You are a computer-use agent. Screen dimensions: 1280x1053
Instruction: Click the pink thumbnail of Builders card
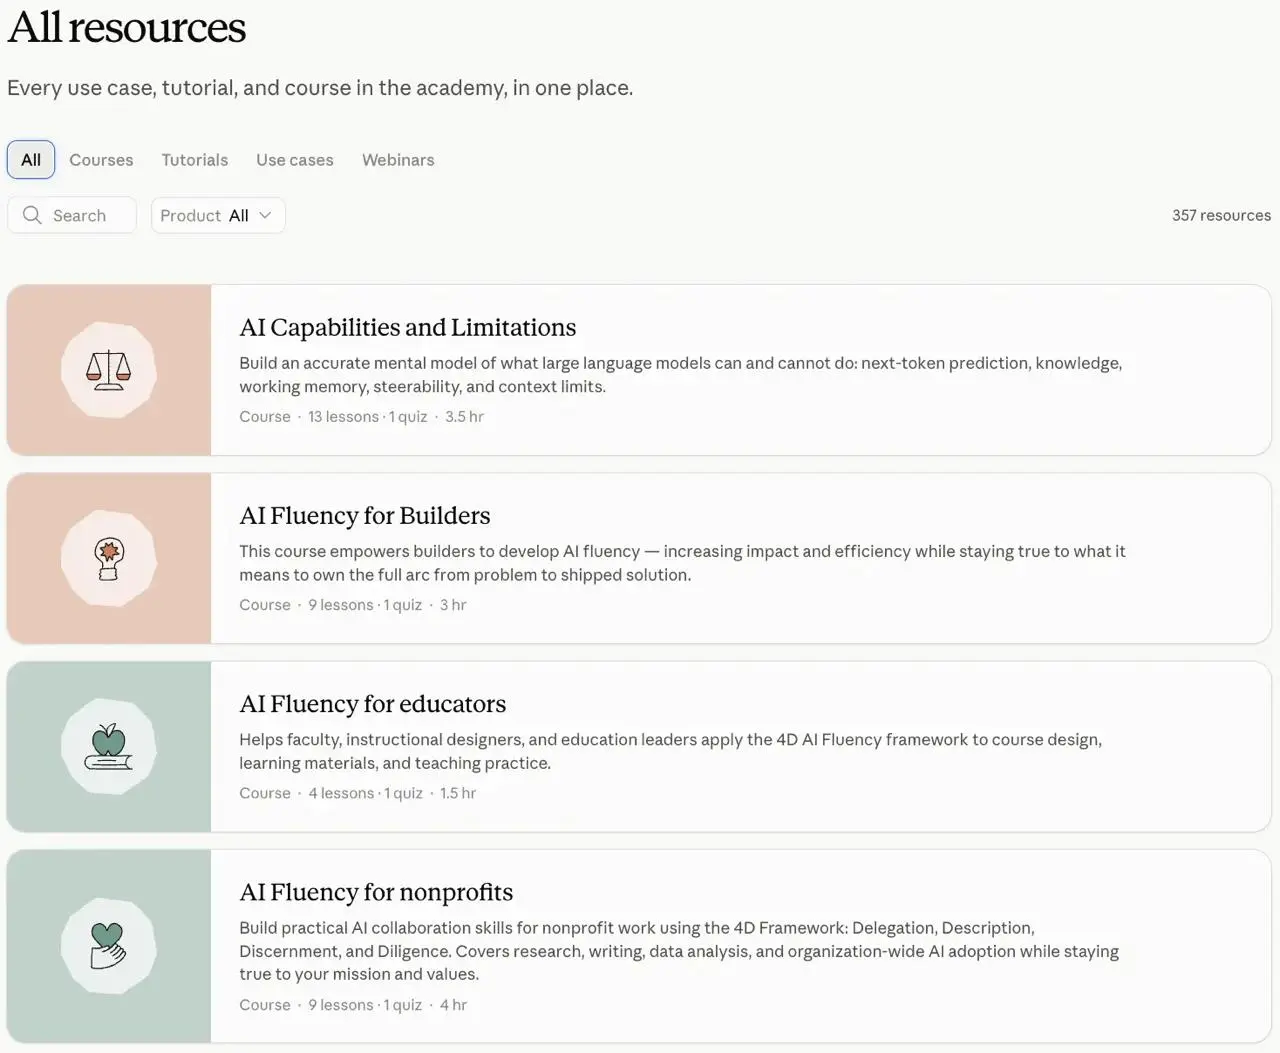pyautogui.click(x=109, y=558)
